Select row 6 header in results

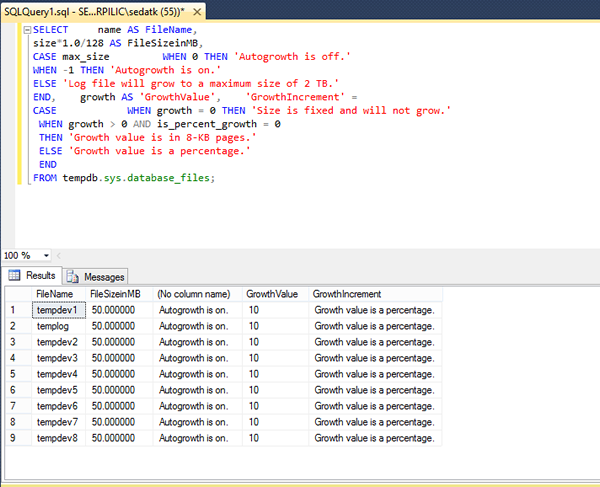coord(18,390)
